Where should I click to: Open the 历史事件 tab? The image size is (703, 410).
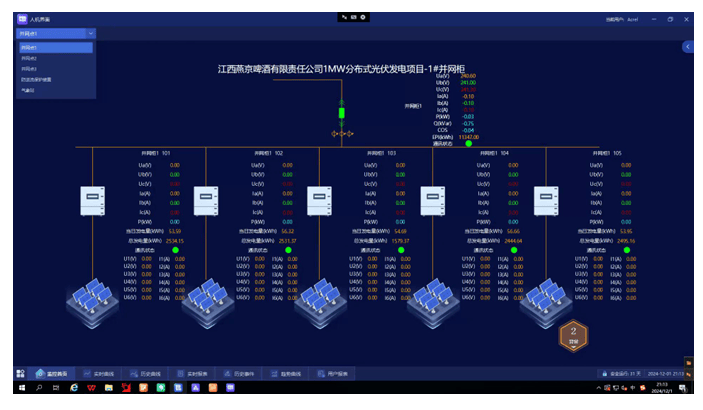[239, 374]
